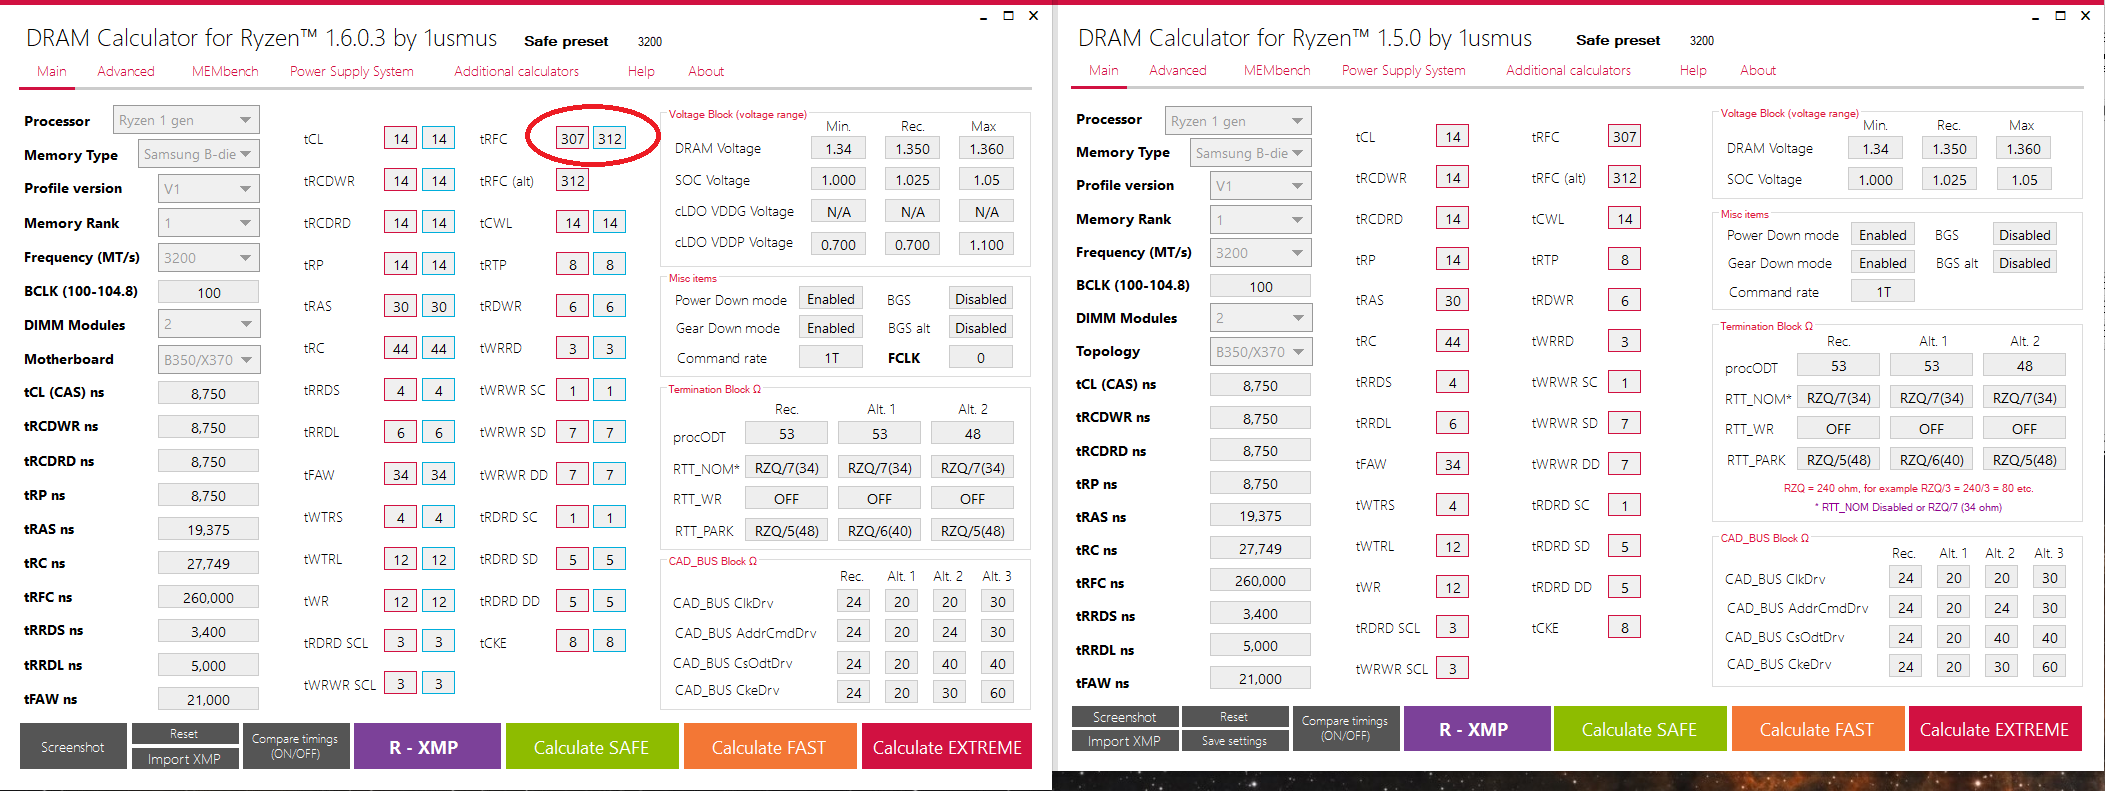Open MEMbench tab in 1.6.0.3 window
The height and width of the screenshot is (791, 2105).
(x=225, y=71)
